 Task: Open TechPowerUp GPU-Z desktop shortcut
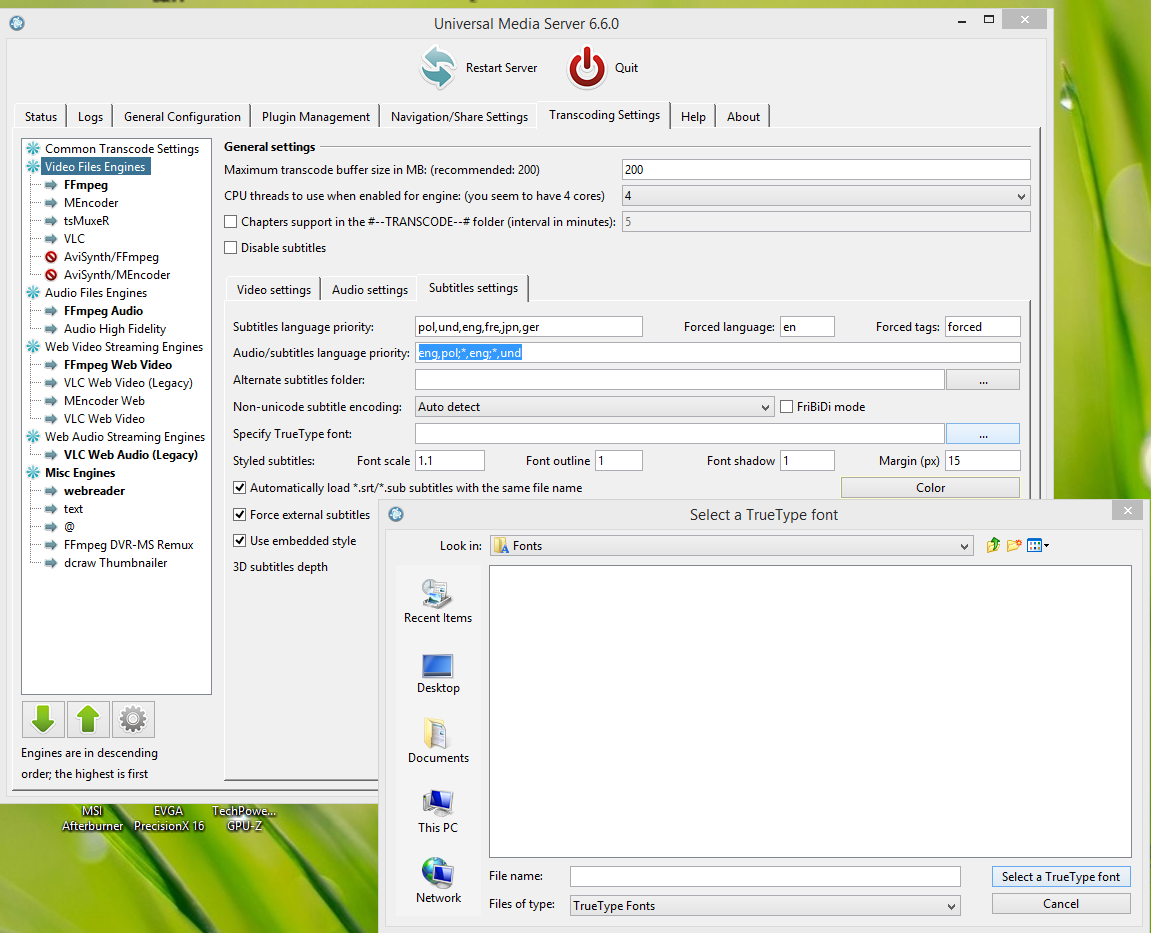coord(244,818)
